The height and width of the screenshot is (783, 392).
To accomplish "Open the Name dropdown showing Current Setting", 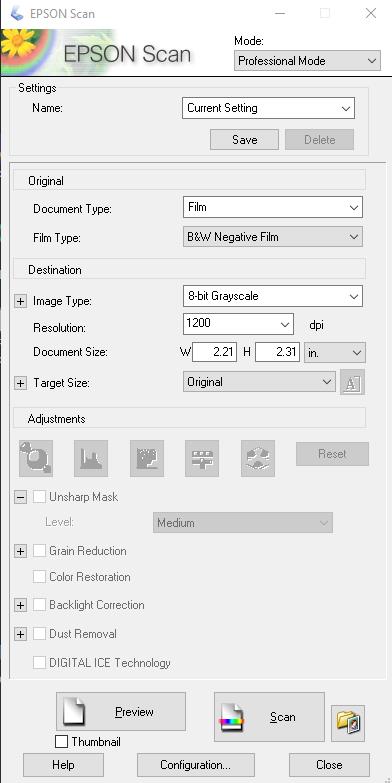I will (269, 108).
